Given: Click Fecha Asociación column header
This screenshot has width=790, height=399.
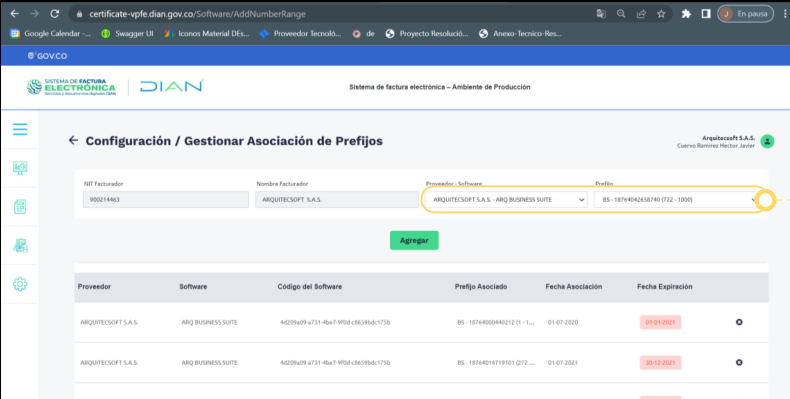Looking at the screenshot, I should 573,287.
